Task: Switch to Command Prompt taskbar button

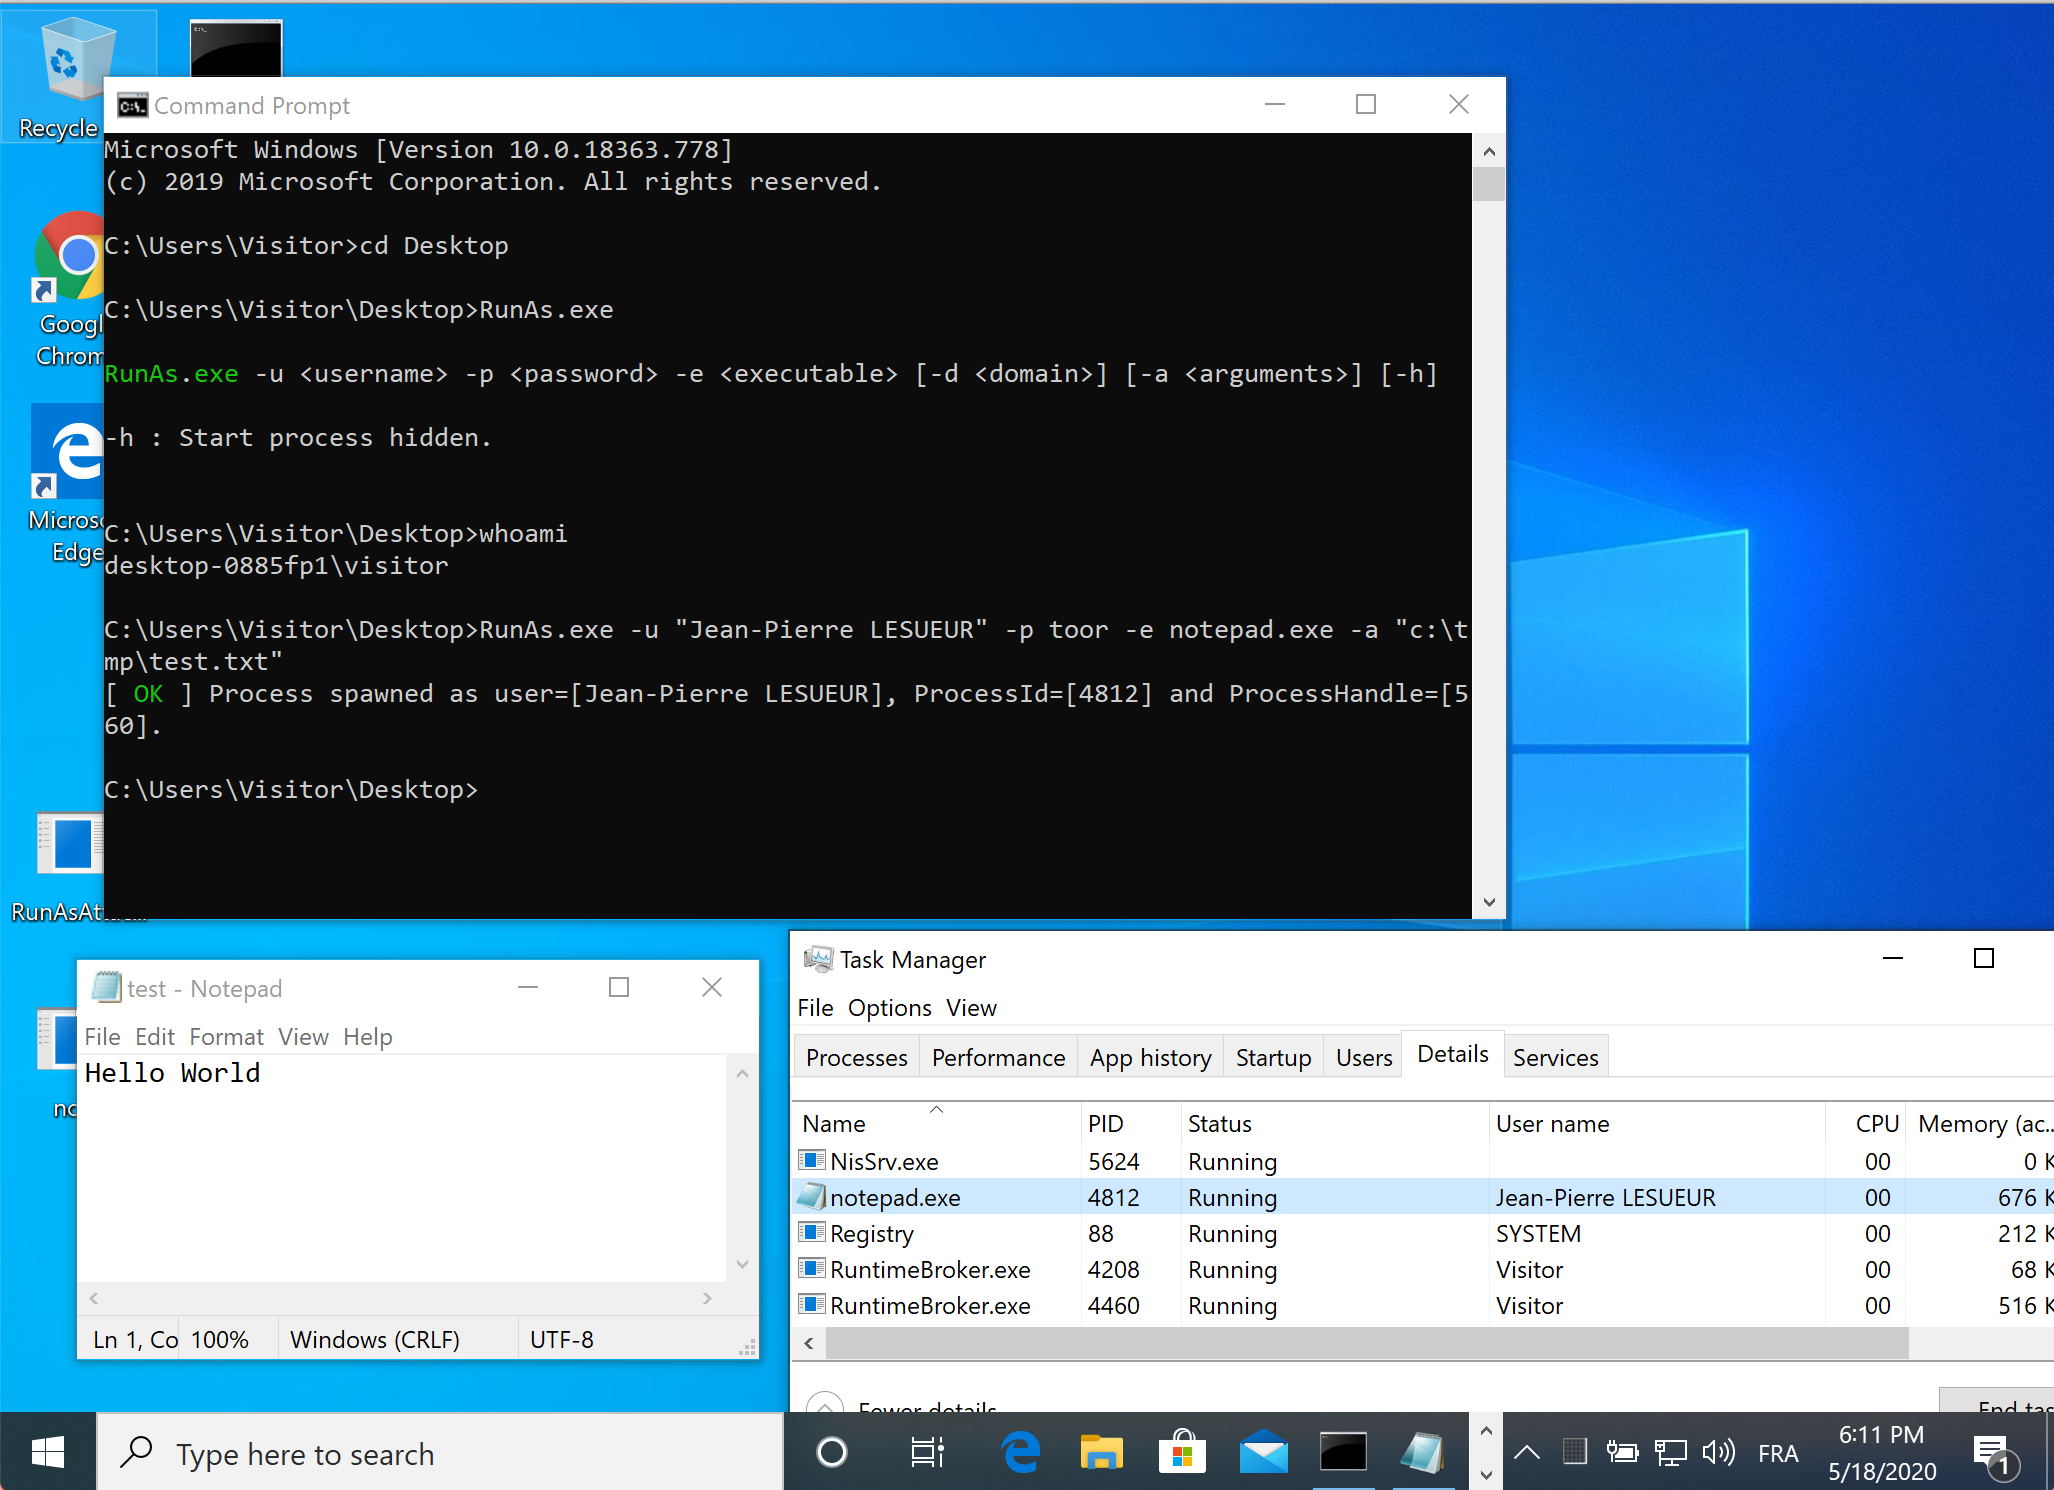Action: (x=1343, y=1452)
